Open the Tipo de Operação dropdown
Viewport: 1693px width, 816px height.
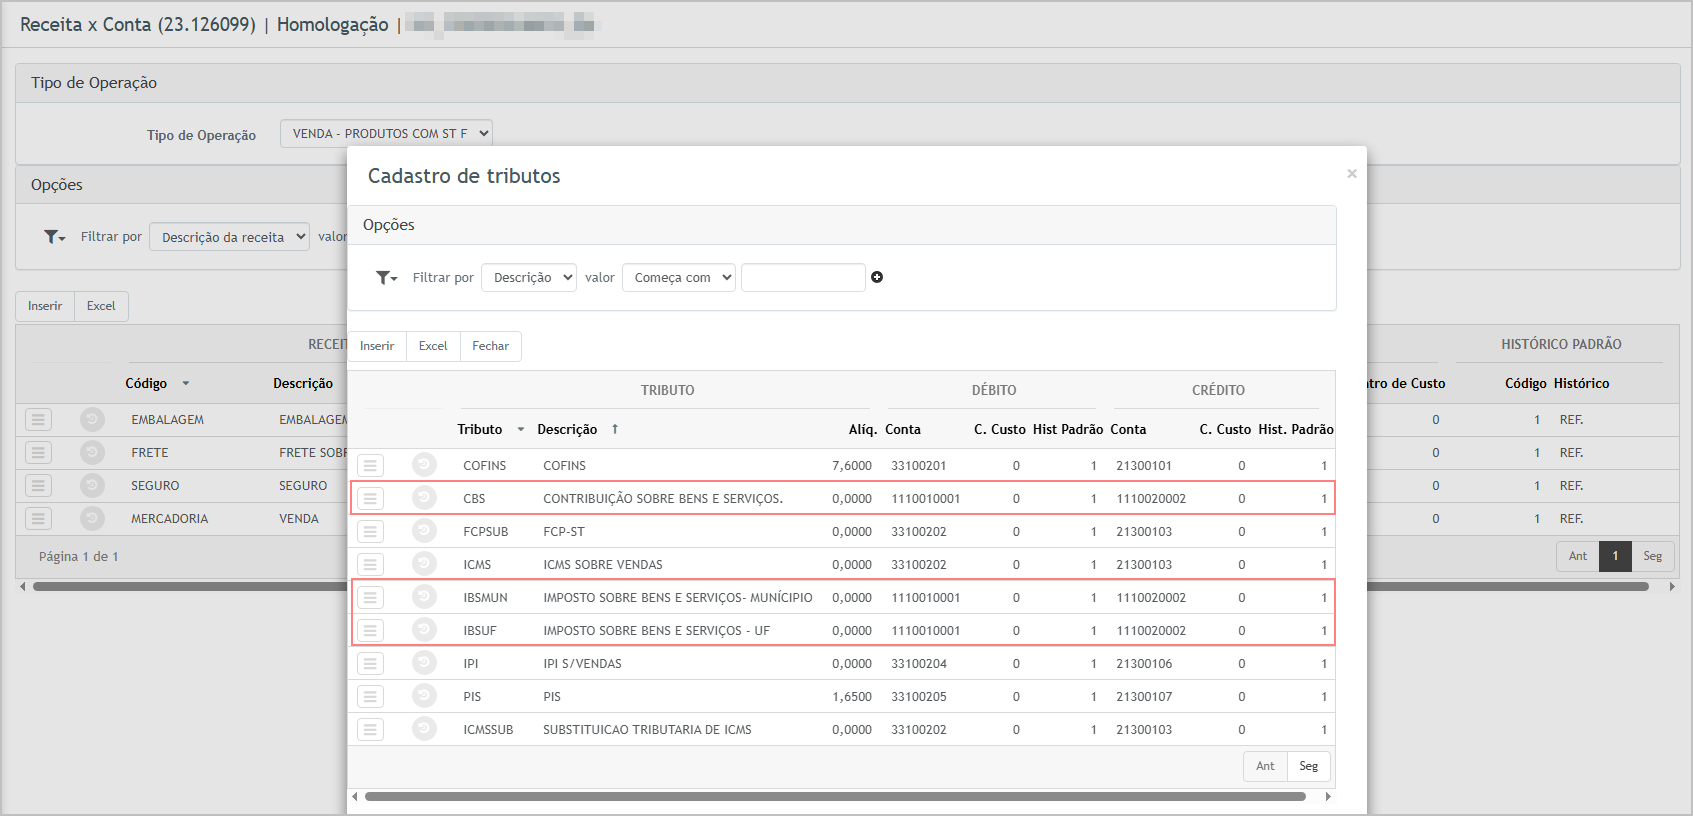pos(386,133)
